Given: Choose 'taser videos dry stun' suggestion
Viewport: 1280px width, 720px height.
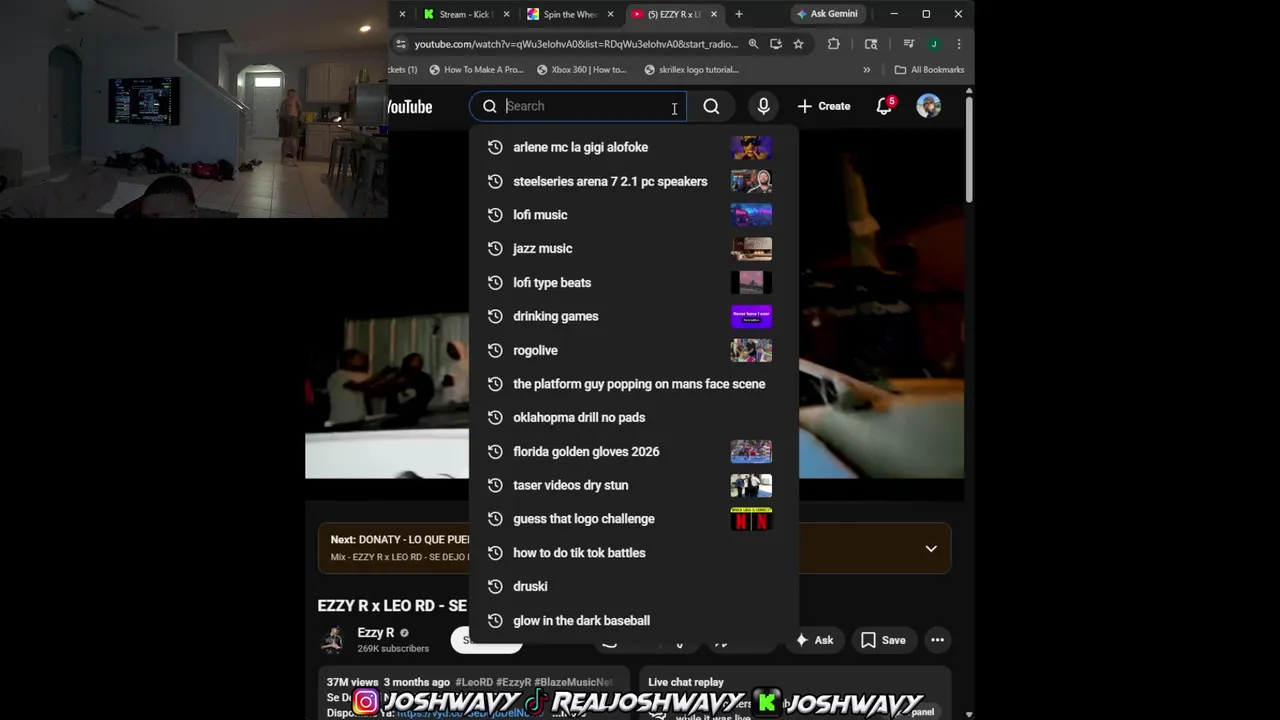Looking at the screenshot, I should pos(633,485).
